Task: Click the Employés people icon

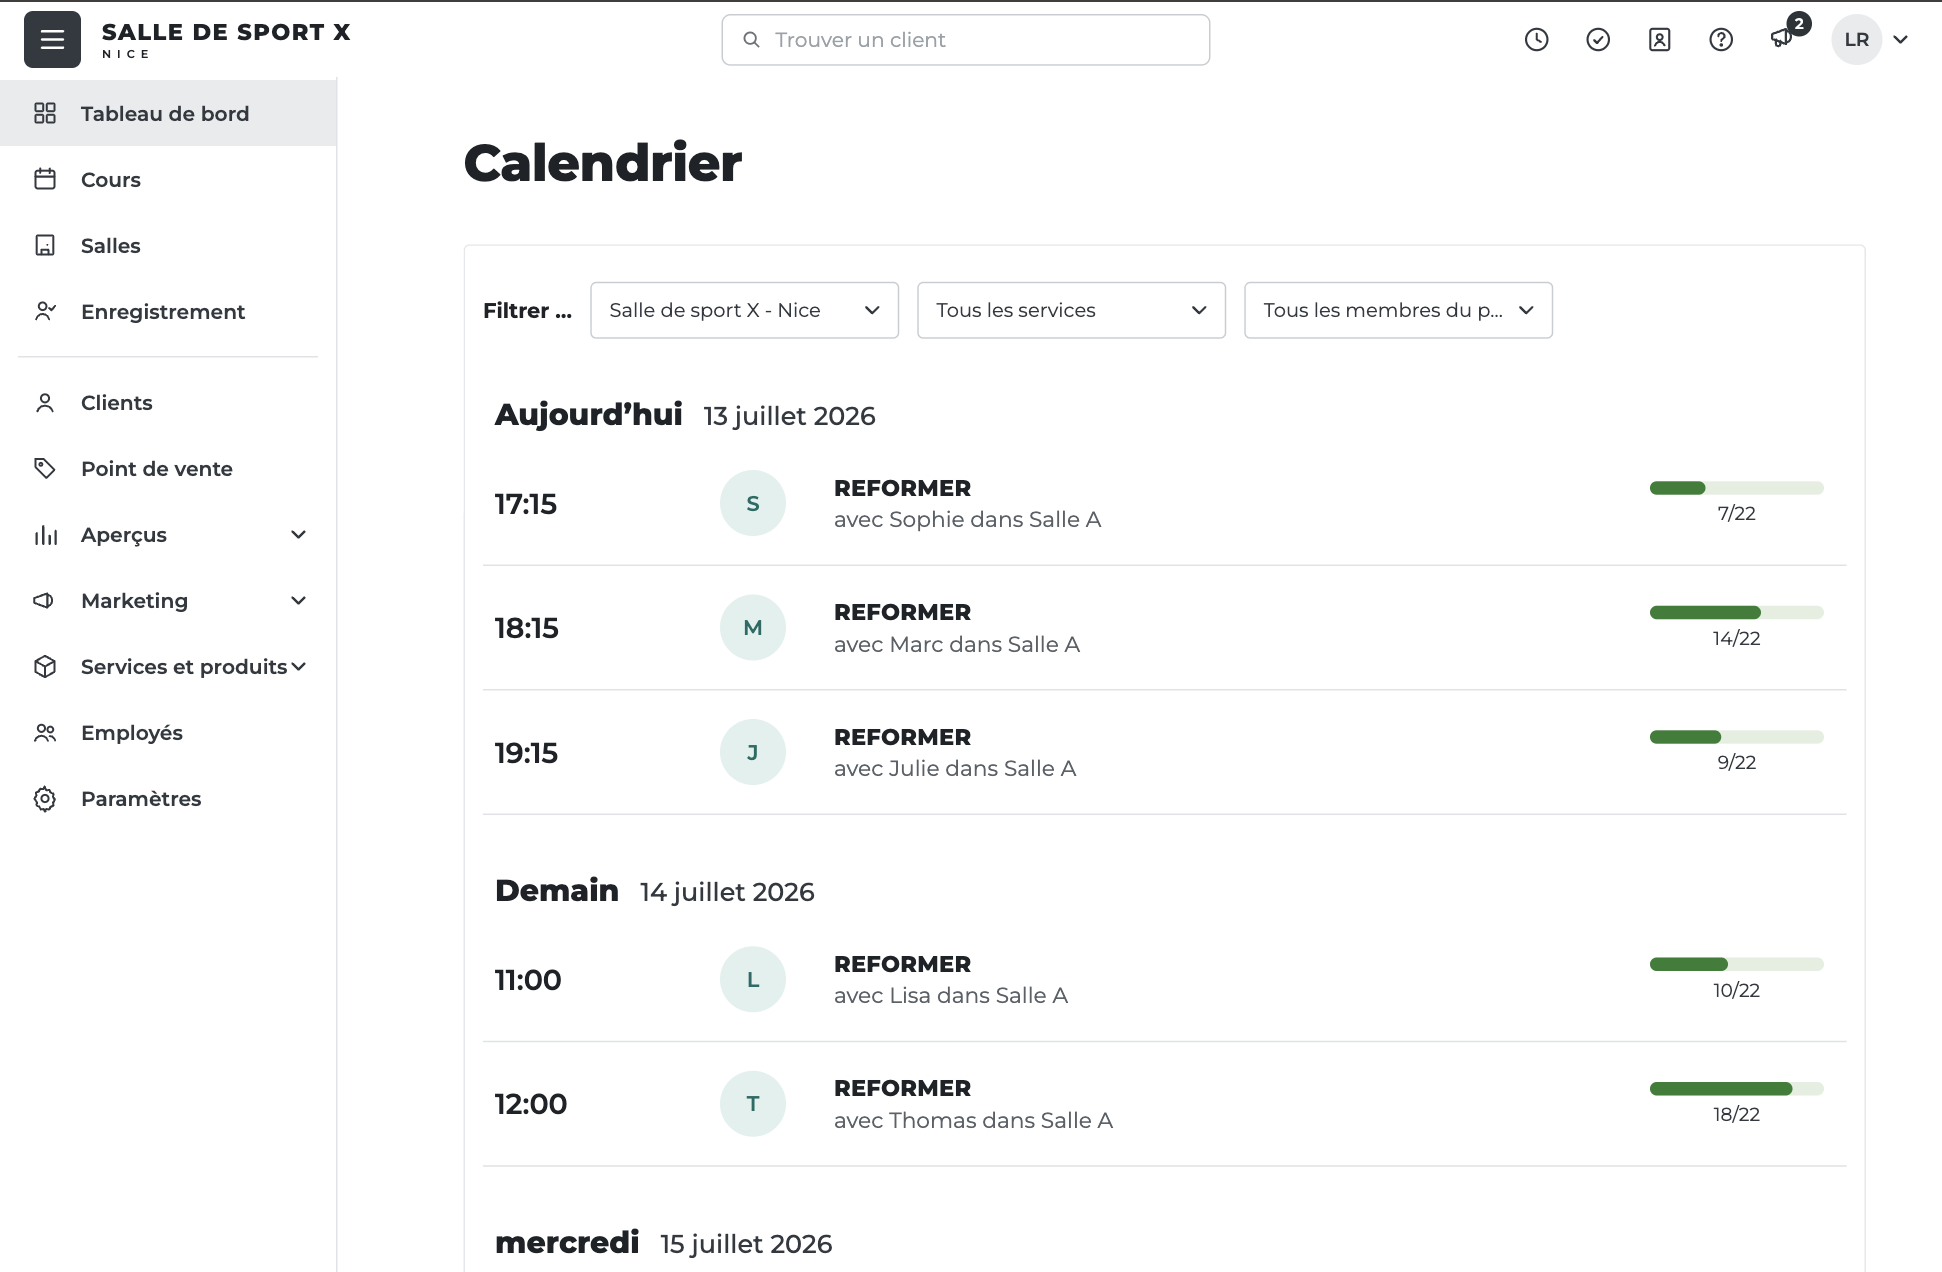Action: (45, 733)
